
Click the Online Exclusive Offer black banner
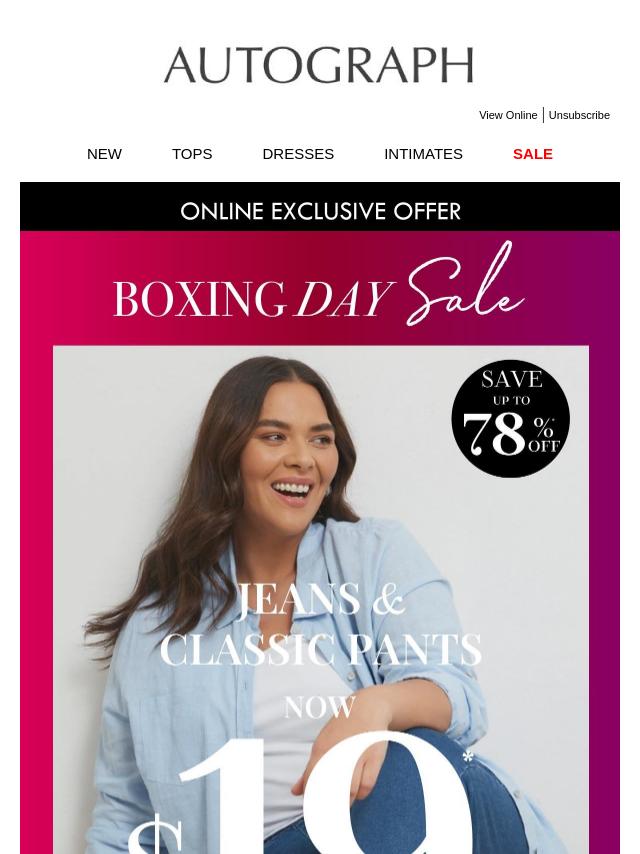pos(320,206)
